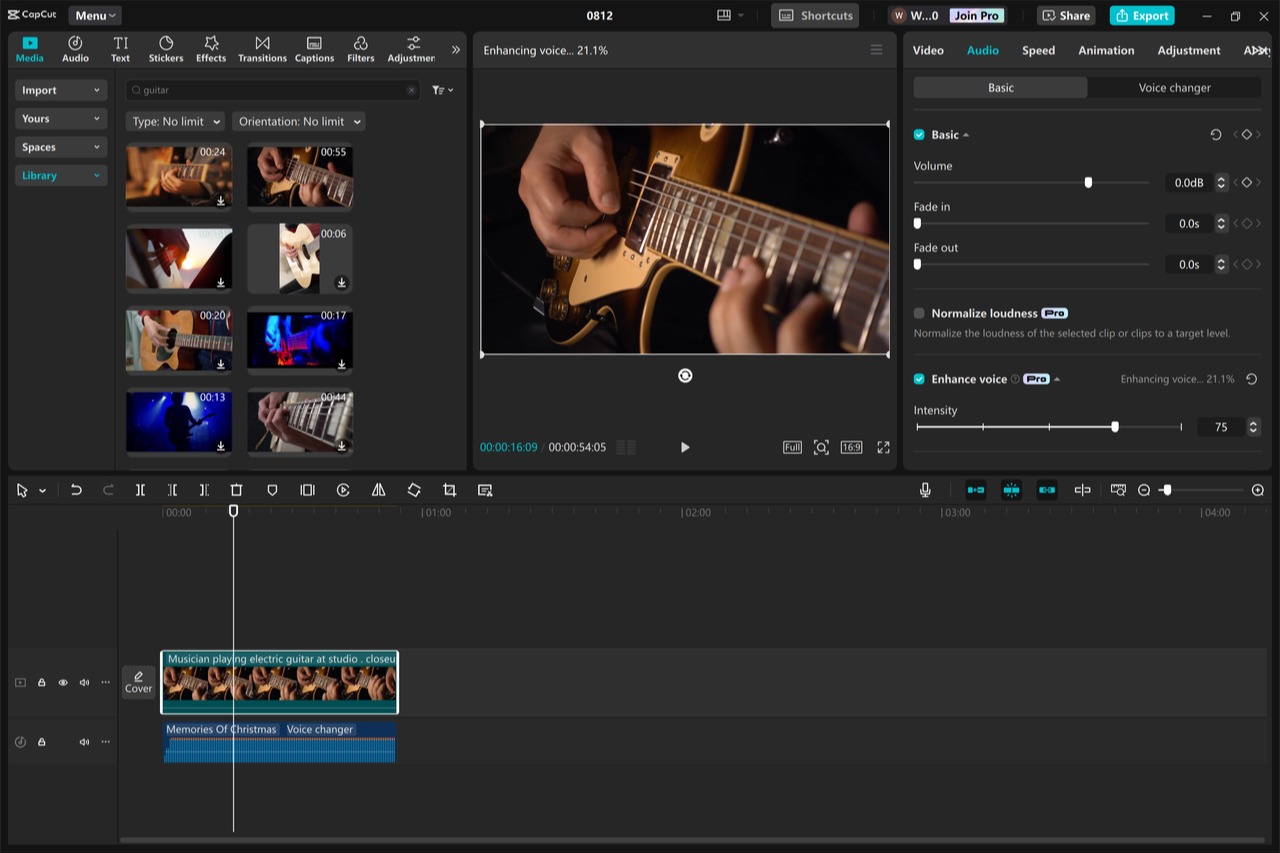Screen dimensions: 1280x853
Task: Mute the audio track with the speaker icon
Action: point(84,741)
